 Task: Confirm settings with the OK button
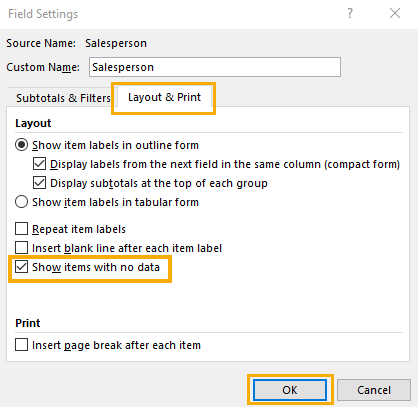[290, 390]
